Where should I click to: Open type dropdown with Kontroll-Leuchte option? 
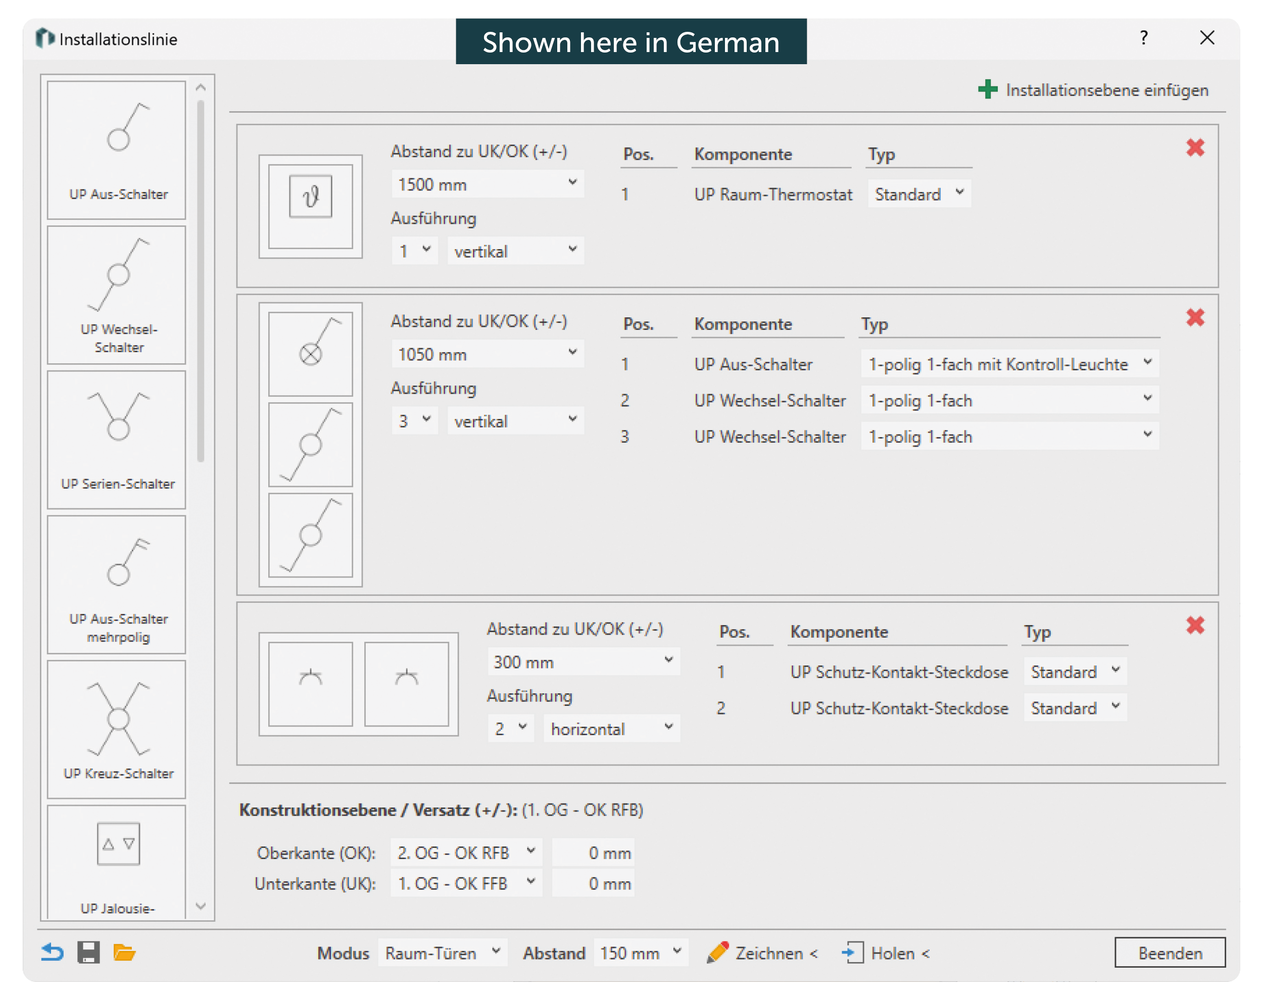click(1009, 364)
